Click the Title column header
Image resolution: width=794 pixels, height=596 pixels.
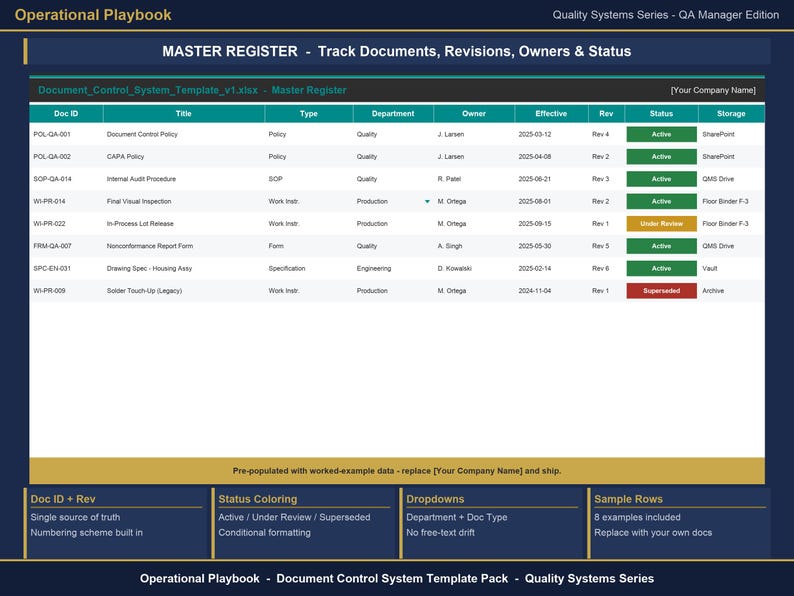tap(183, 113)
